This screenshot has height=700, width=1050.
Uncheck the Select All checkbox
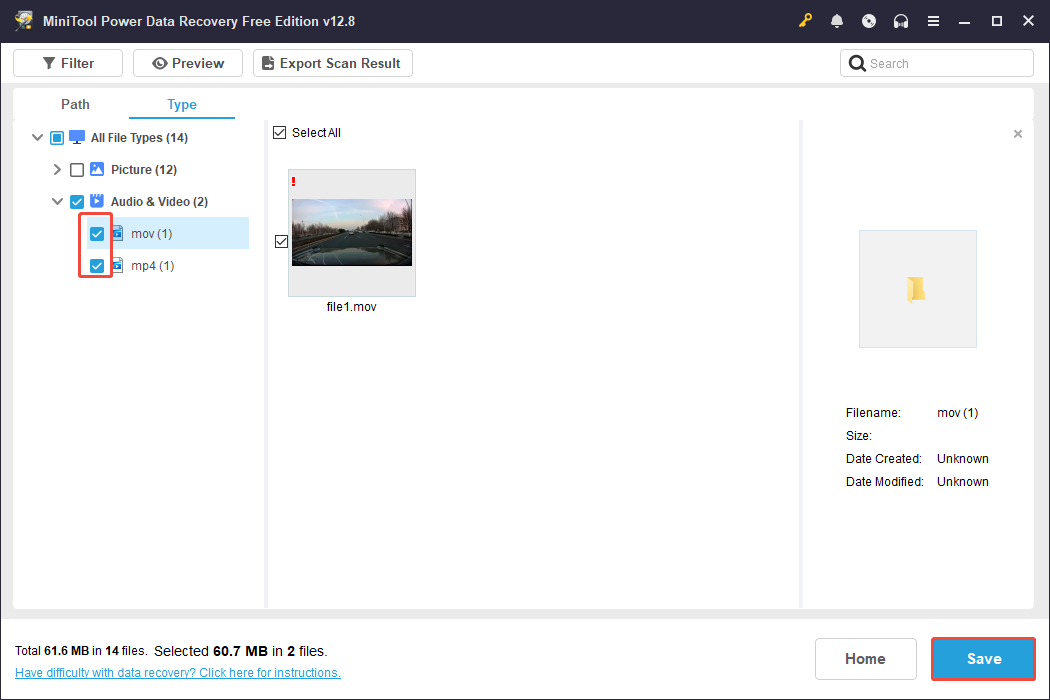tap(279, 132)
